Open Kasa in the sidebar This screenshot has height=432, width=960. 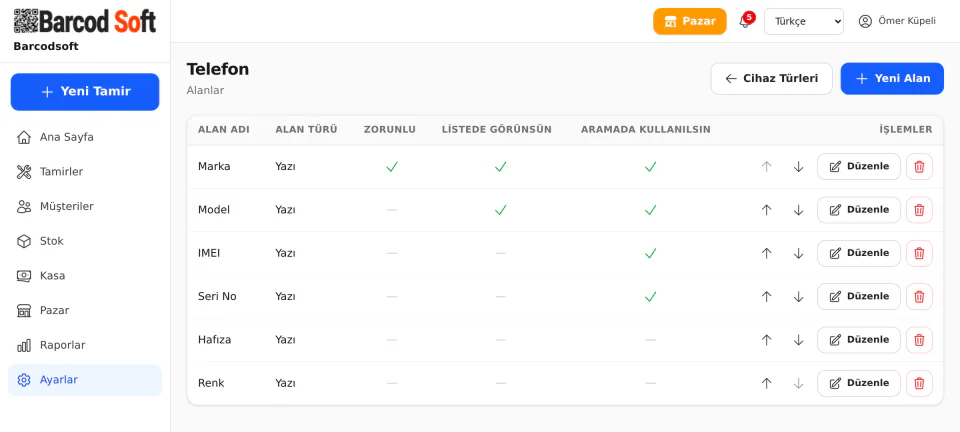coord(84,276)
